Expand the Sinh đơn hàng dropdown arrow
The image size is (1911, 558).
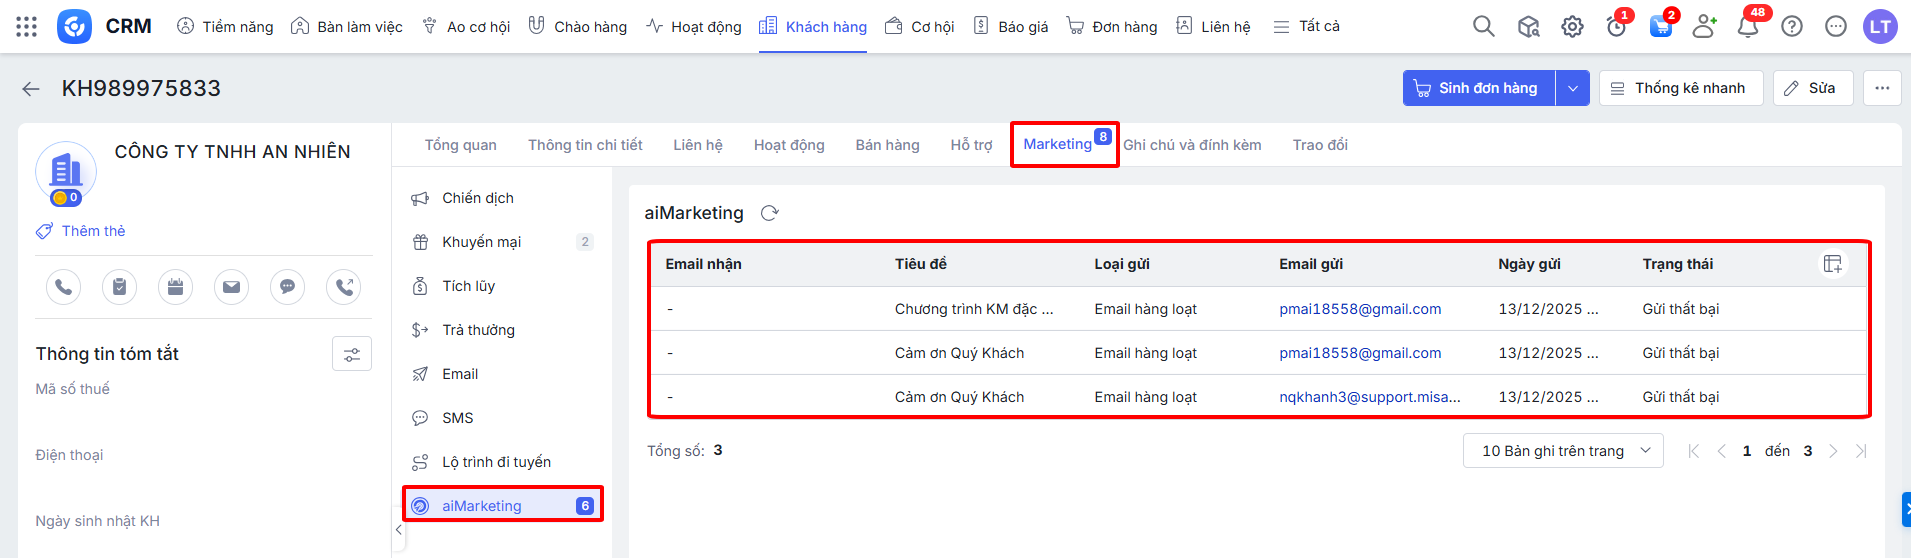click(x=1572, y=88)
